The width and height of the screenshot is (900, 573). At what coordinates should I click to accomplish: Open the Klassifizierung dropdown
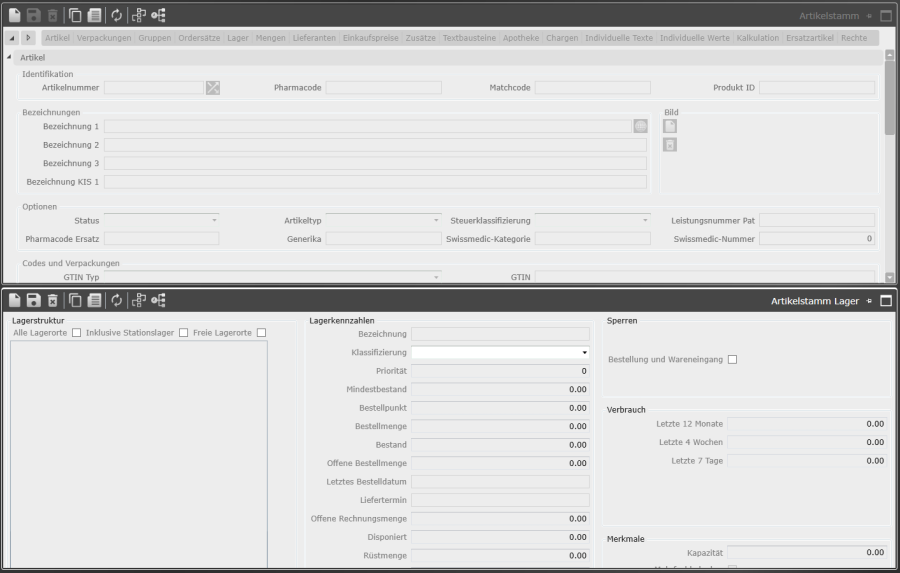(x=584, y=353)
